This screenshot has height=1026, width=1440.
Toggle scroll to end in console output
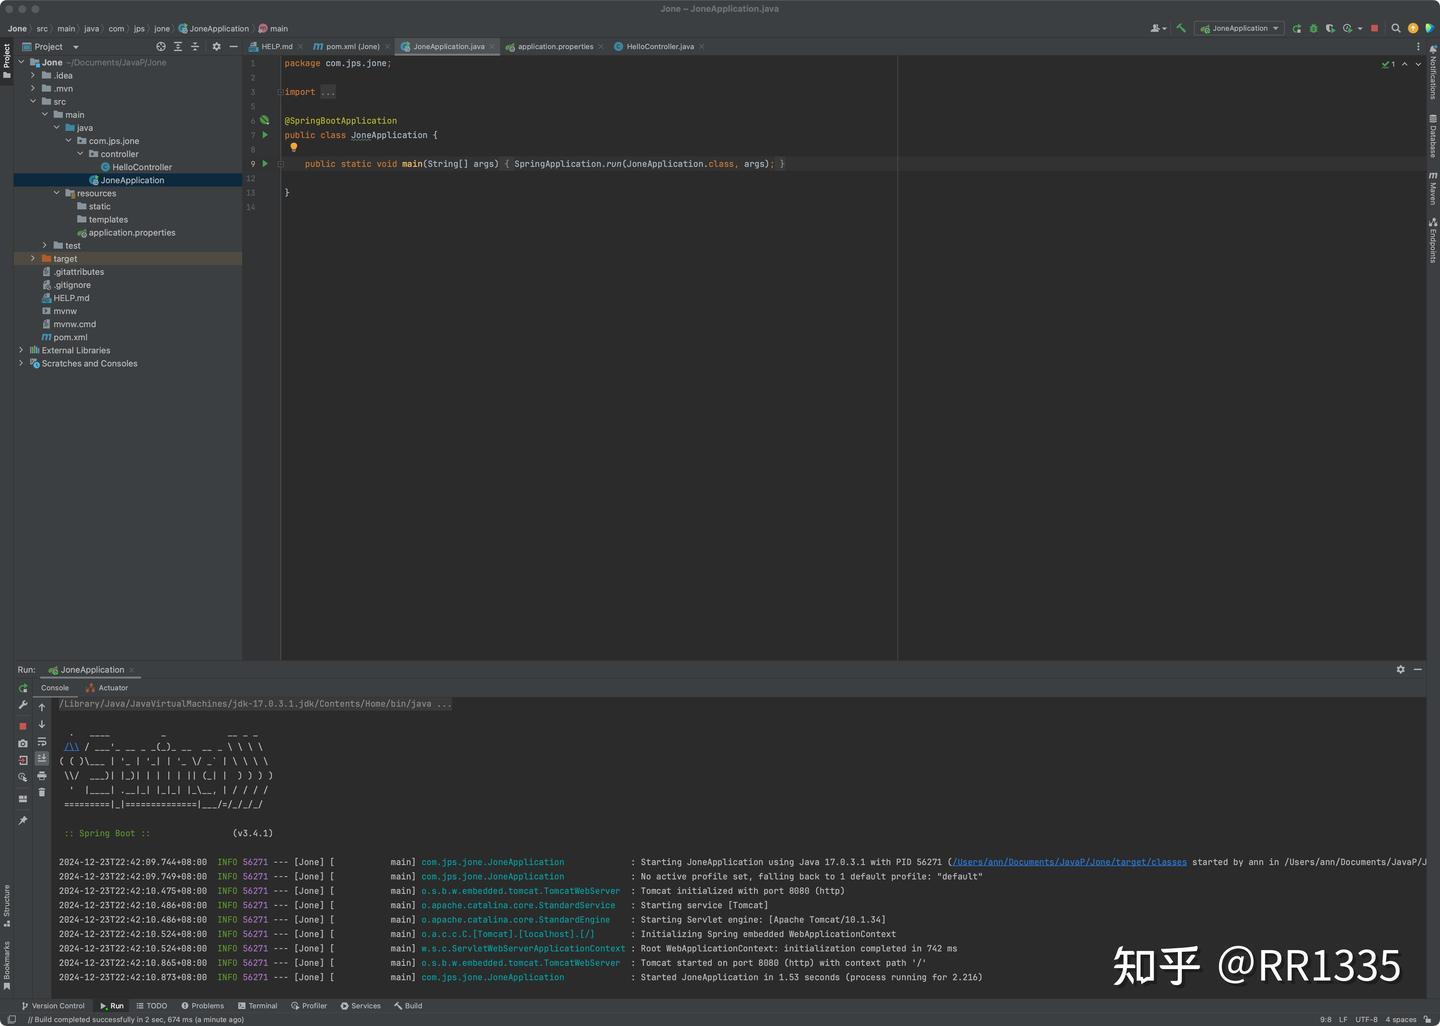pyautogui.click(x=41, y=758)
